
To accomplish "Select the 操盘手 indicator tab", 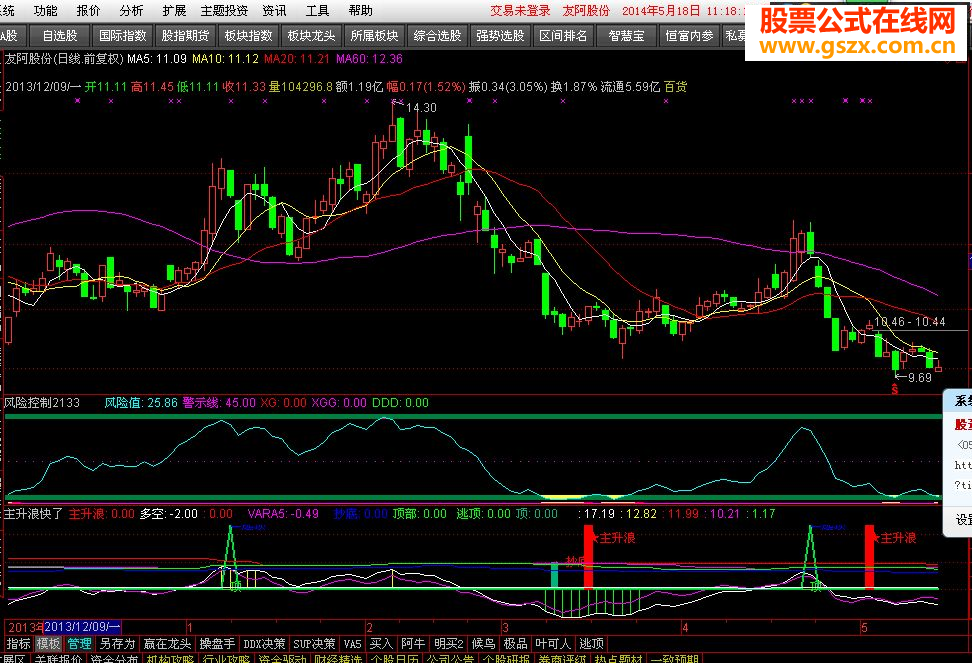I will 217,644.
